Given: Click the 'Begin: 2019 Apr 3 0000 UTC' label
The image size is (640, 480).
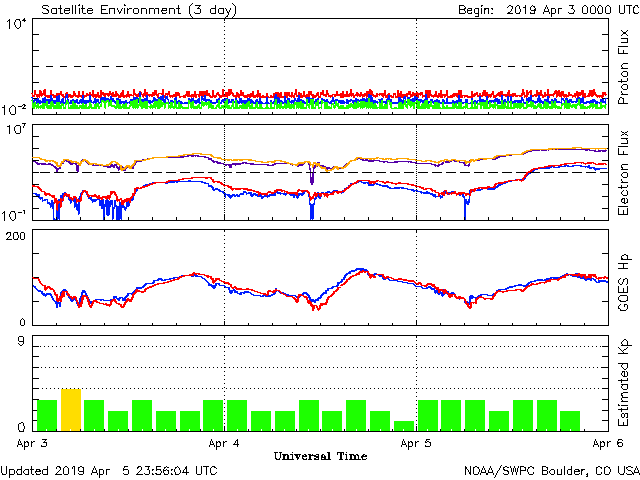Looking at the screenshot, I should [x=549, y=9].
